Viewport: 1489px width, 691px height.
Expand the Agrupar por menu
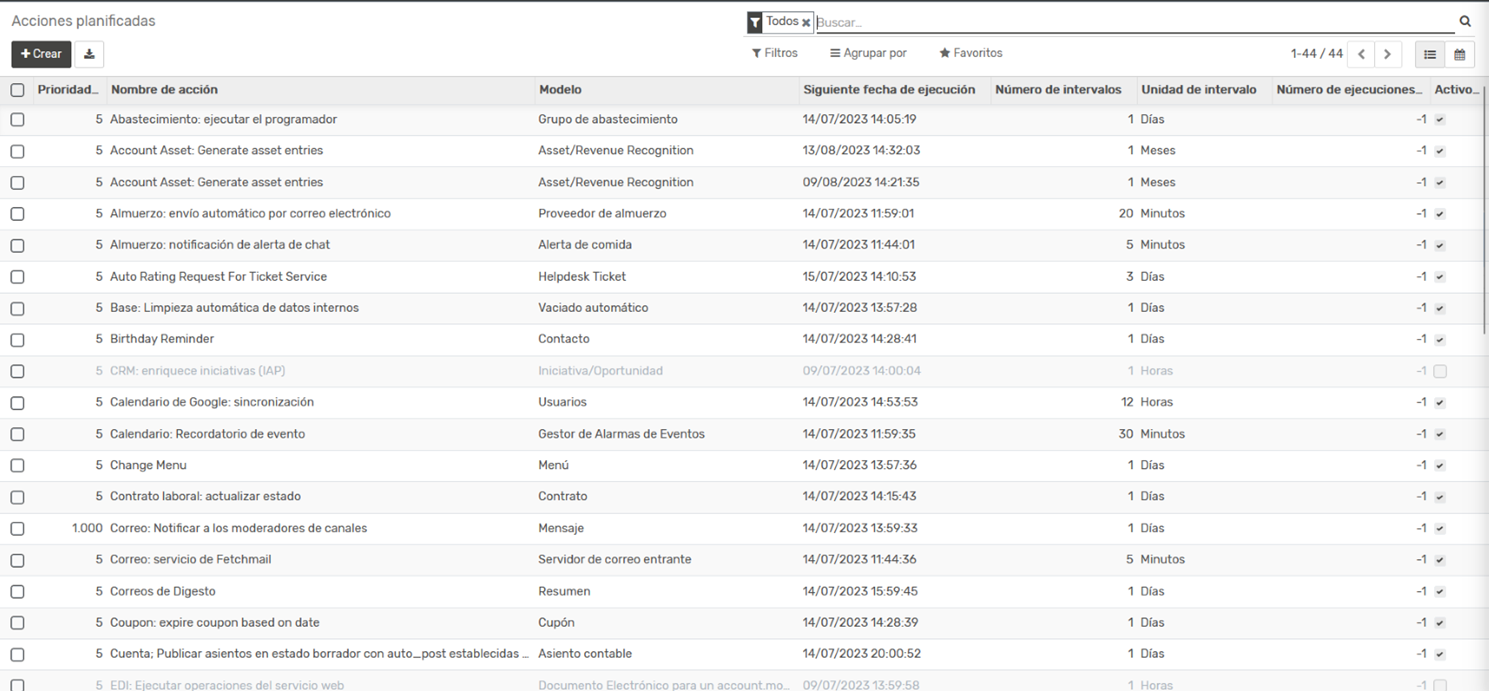click(868, 53)
